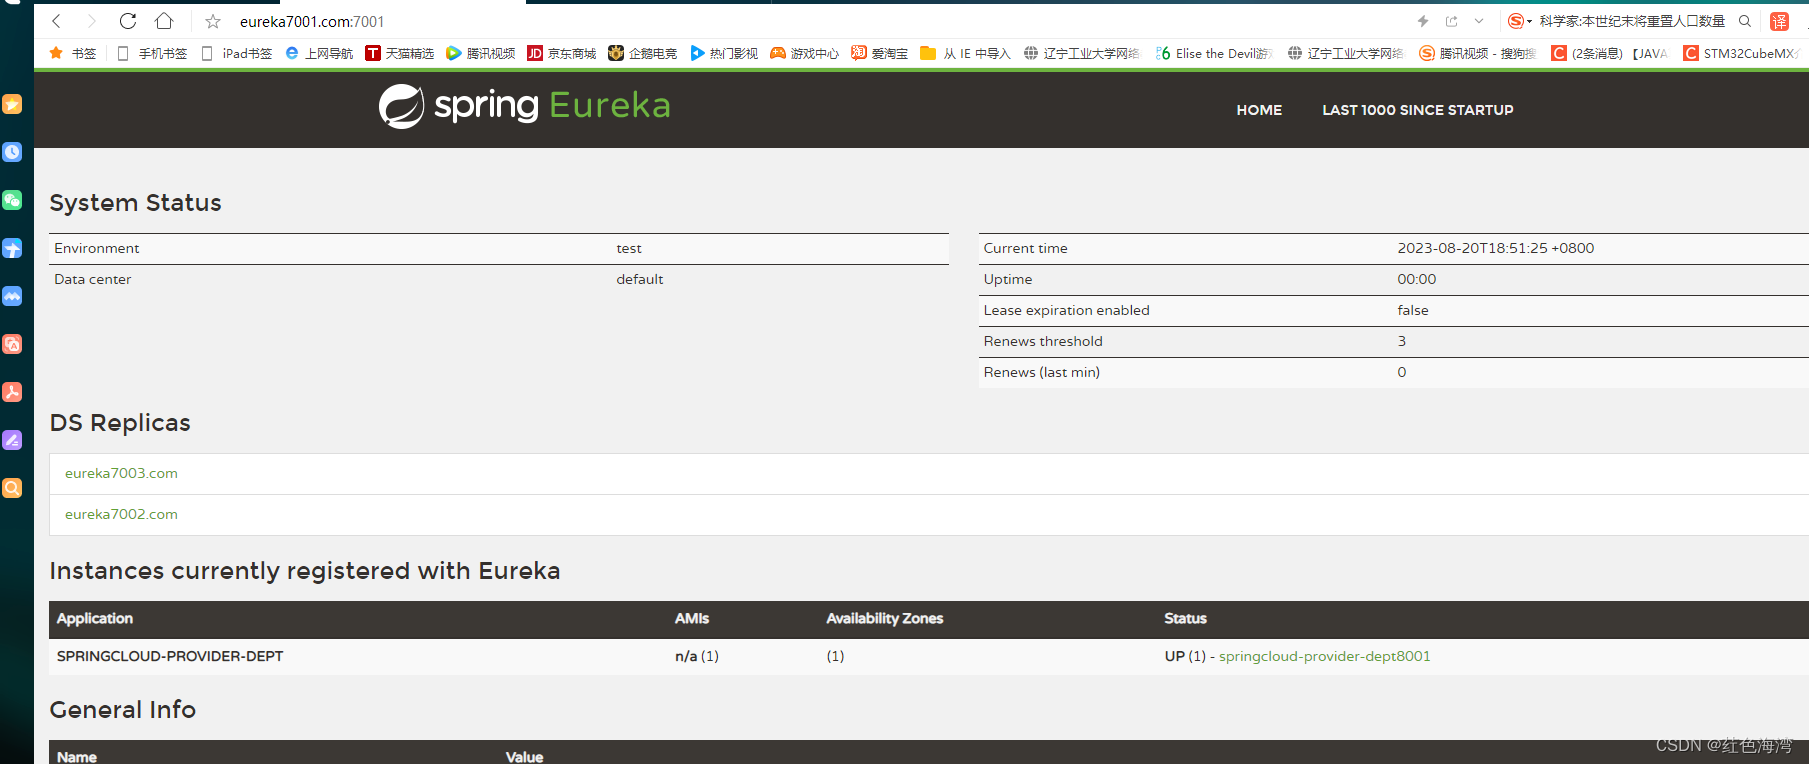Go back with the browser back arrow
This screenshot has height=764, width=1809.
tap(57, 21)
